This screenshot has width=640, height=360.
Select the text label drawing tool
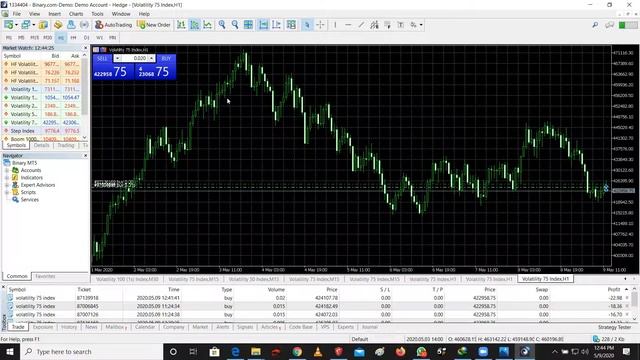tap(401, 25)
